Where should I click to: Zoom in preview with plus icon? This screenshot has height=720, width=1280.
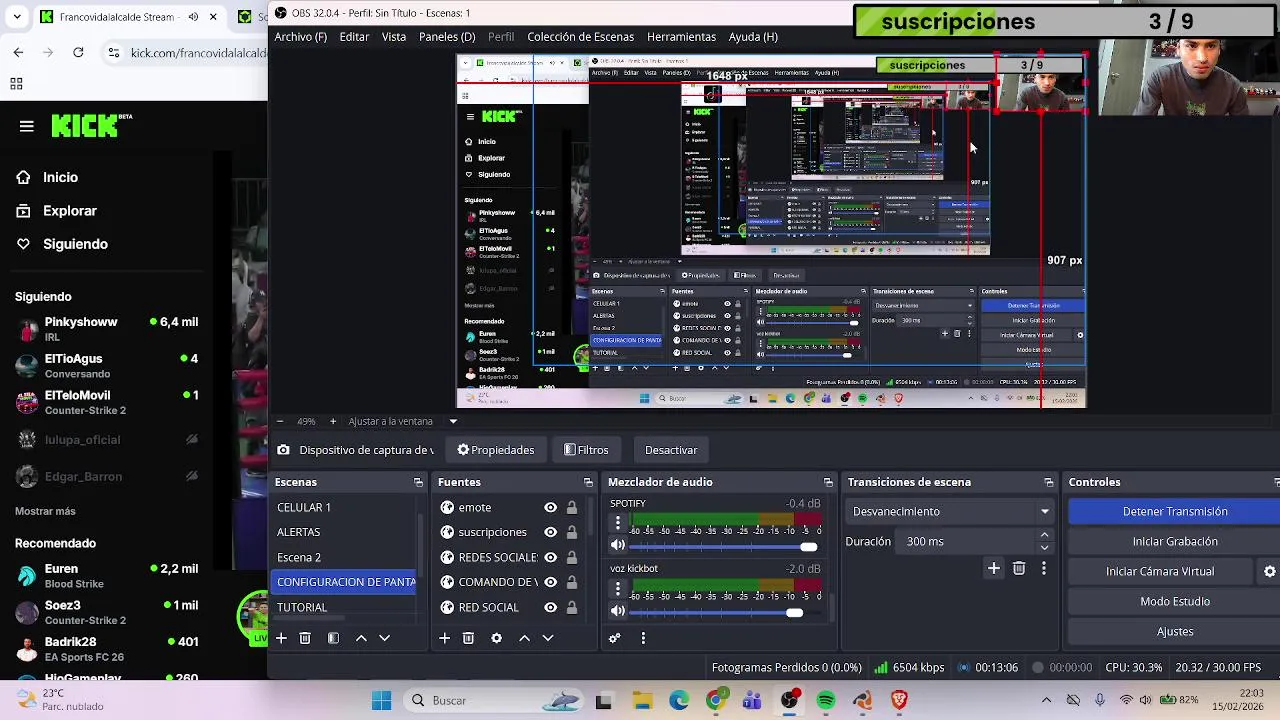point(333,421)
